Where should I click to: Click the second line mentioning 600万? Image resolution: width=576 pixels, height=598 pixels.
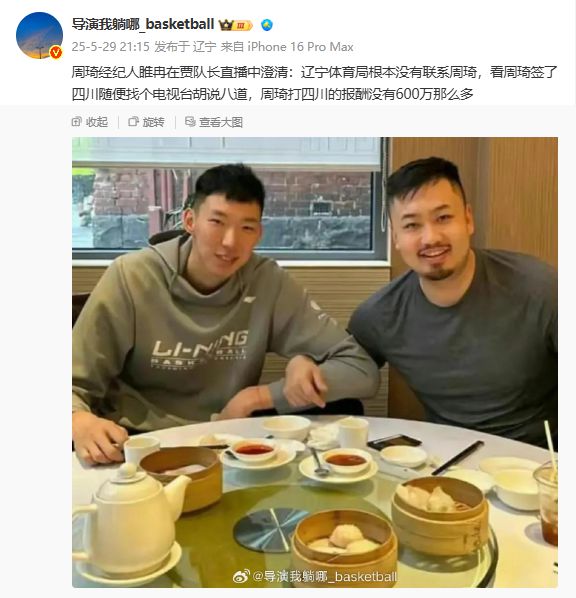pos(272,94)
